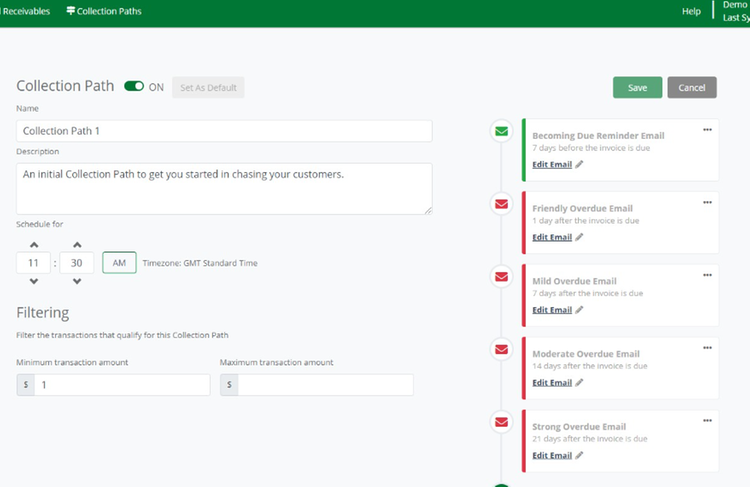Screen dimensions: 750x487
Task: Increase the schedule minutes with up arrow
Action: (76, 245)
